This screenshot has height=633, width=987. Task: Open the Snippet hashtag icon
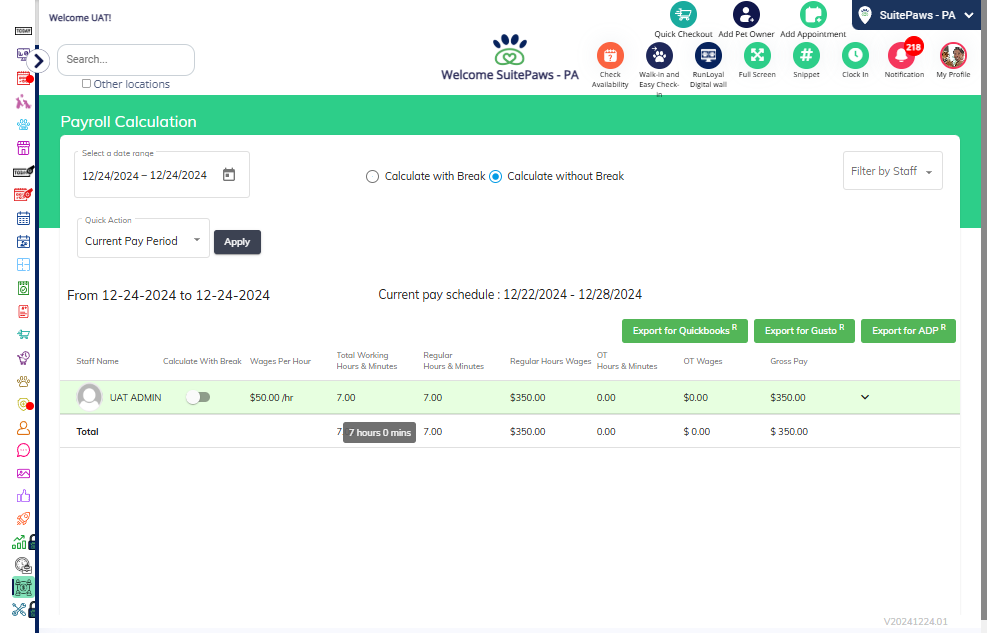[806, 56]
